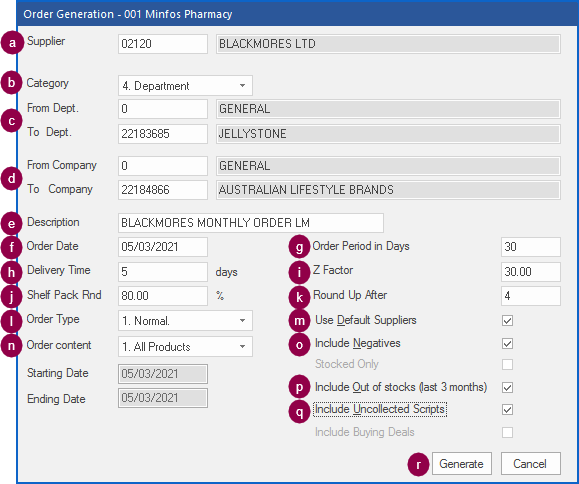Click the Shelf Pack Rnd percentage field
This screenshot has height=484, width=579.
tap(163, 296)
